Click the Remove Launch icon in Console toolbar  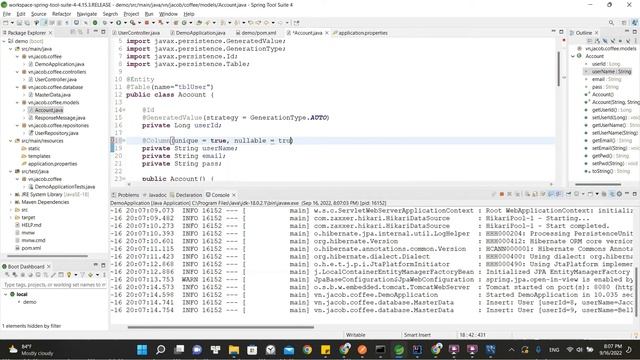509,194
